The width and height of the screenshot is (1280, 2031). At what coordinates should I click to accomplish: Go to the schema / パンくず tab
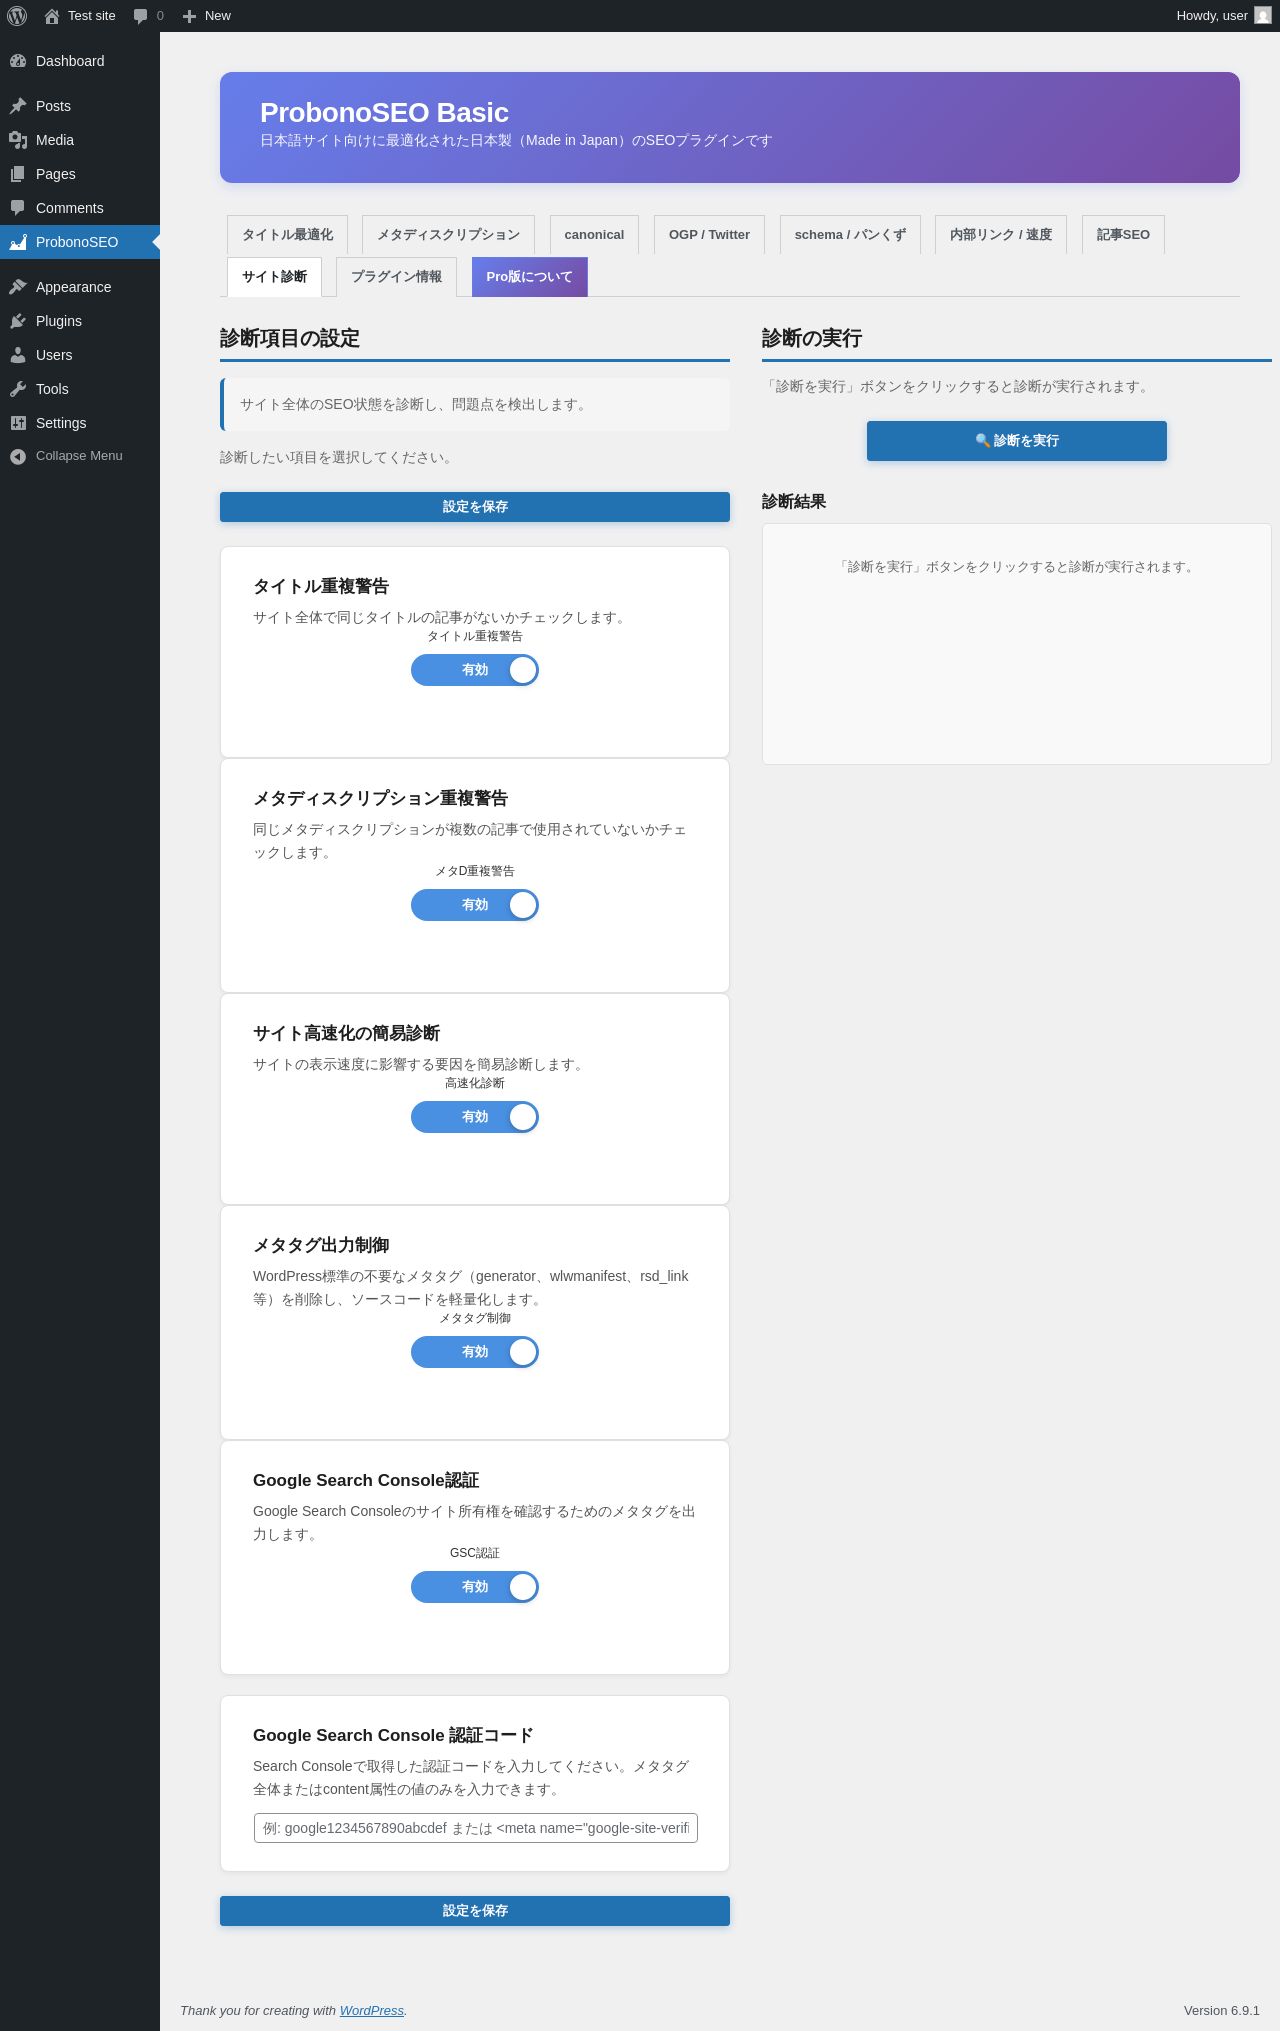(x=850, y=235)
